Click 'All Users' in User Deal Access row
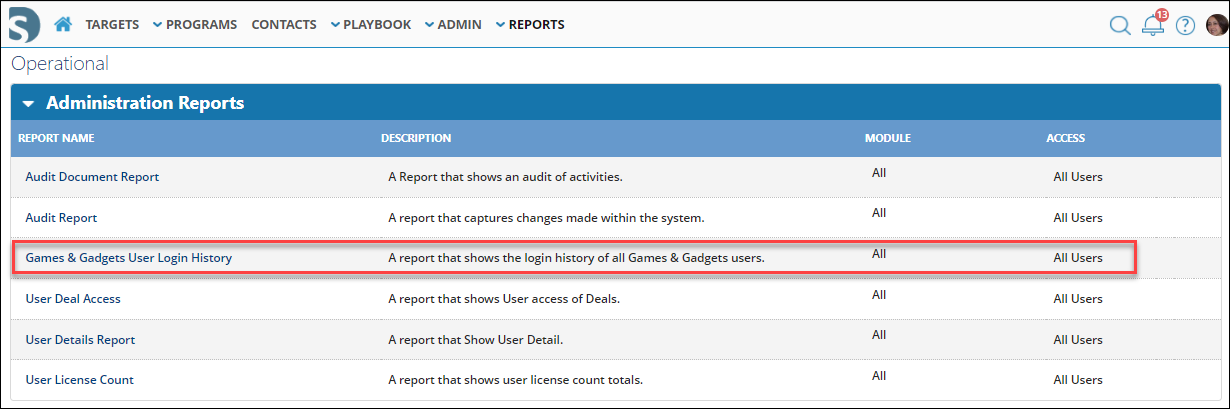 [1078, 299]
